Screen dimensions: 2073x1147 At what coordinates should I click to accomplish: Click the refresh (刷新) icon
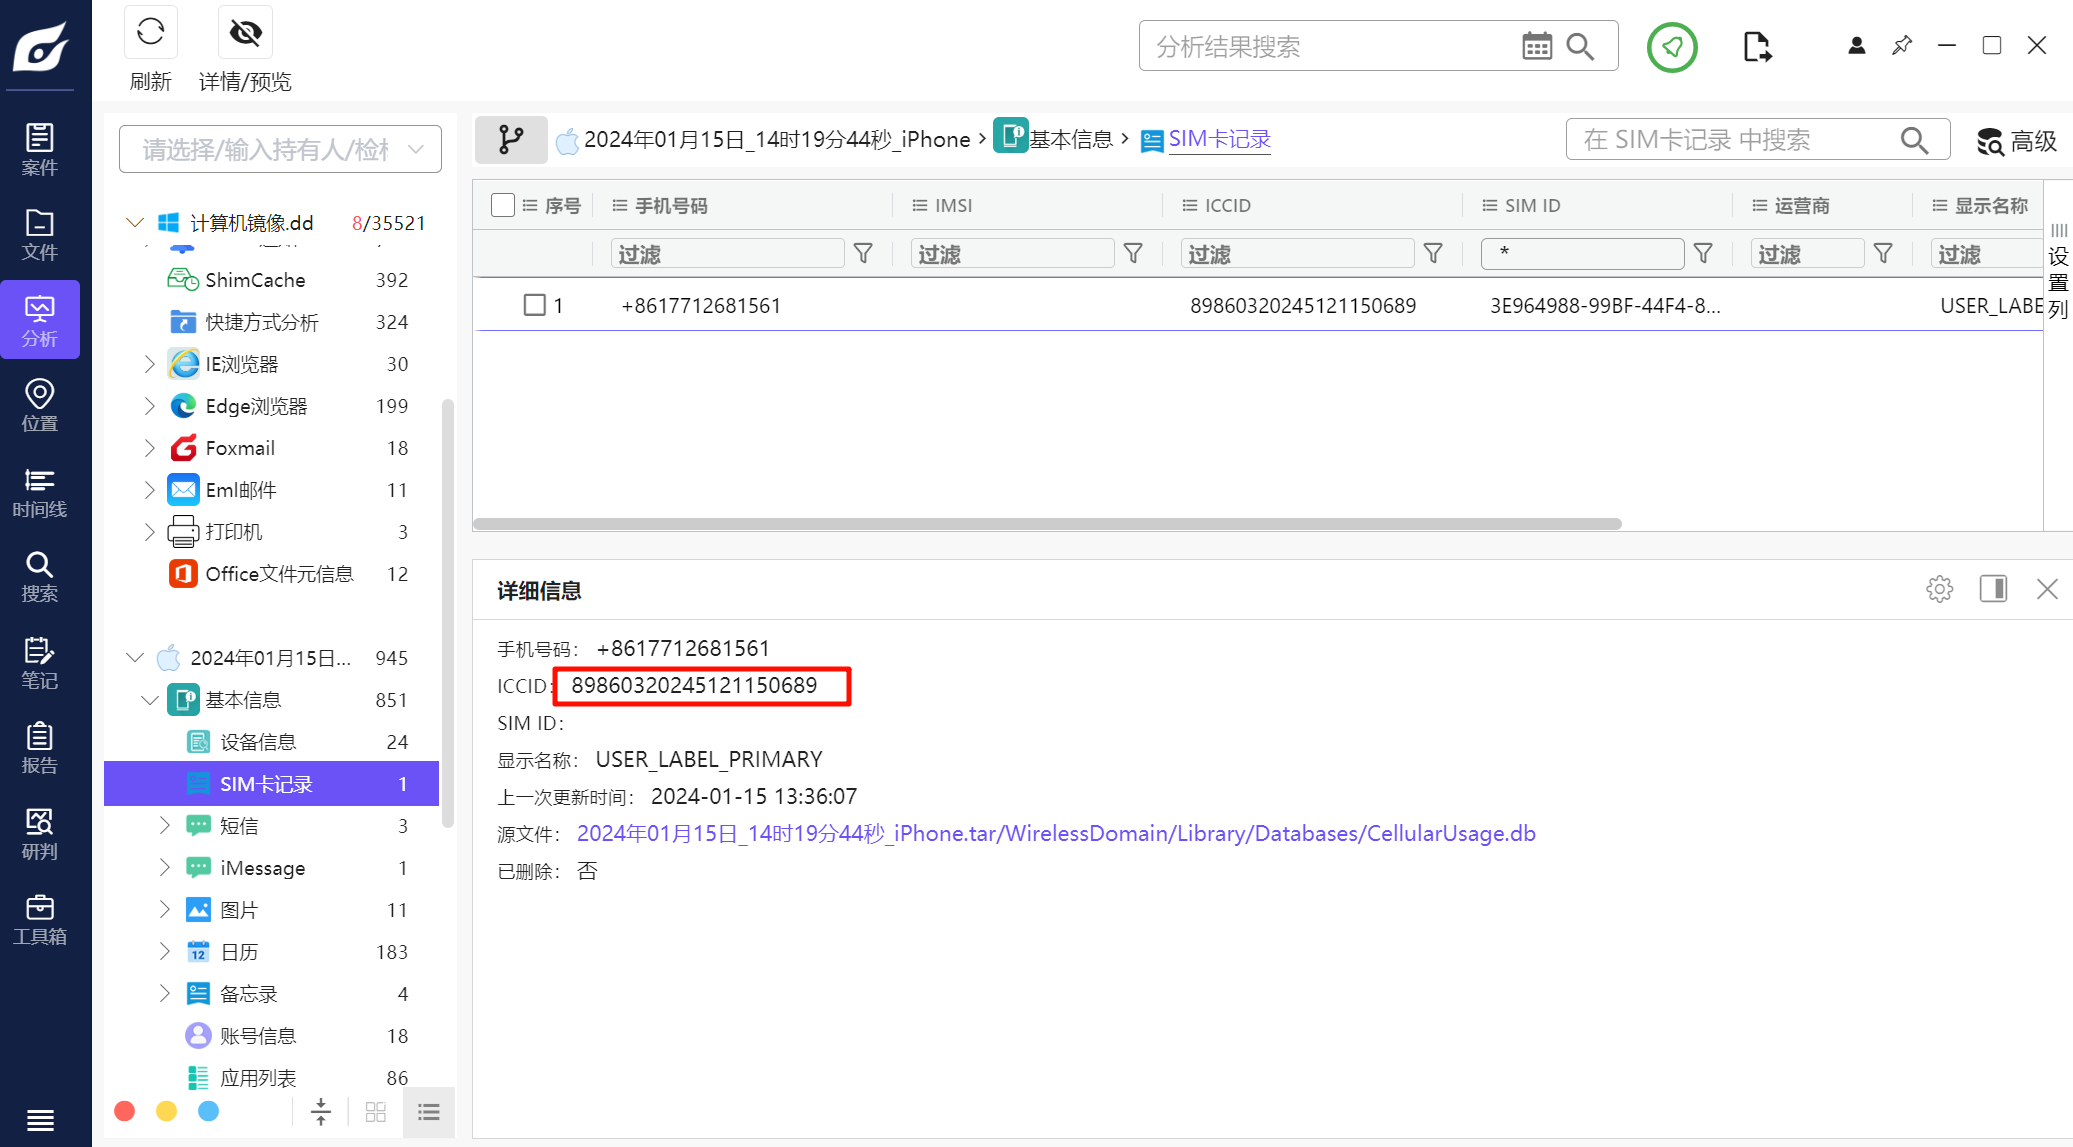tap(150, 32)
